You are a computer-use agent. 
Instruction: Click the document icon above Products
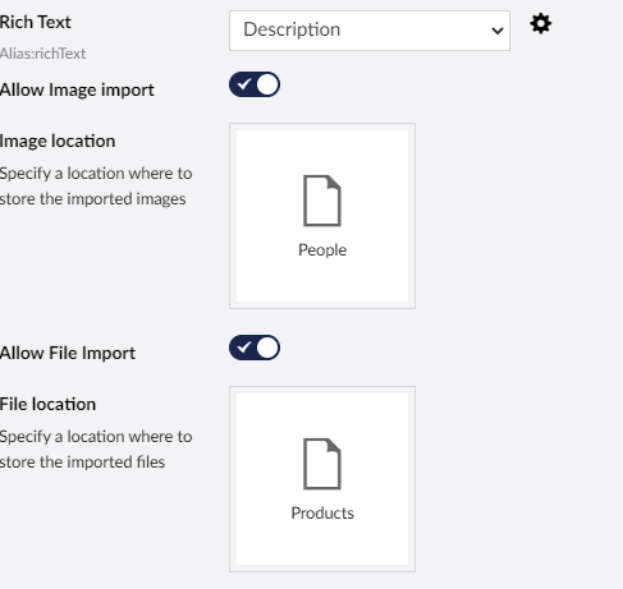point(322,464)
